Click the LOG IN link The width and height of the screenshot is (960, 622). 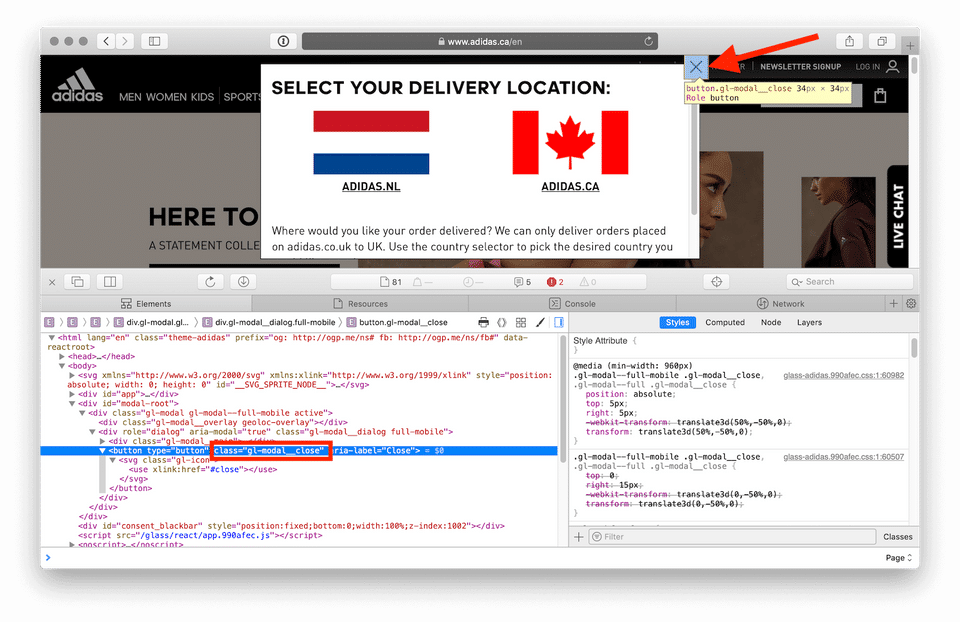pyautogui.click(x=868, y=67)
